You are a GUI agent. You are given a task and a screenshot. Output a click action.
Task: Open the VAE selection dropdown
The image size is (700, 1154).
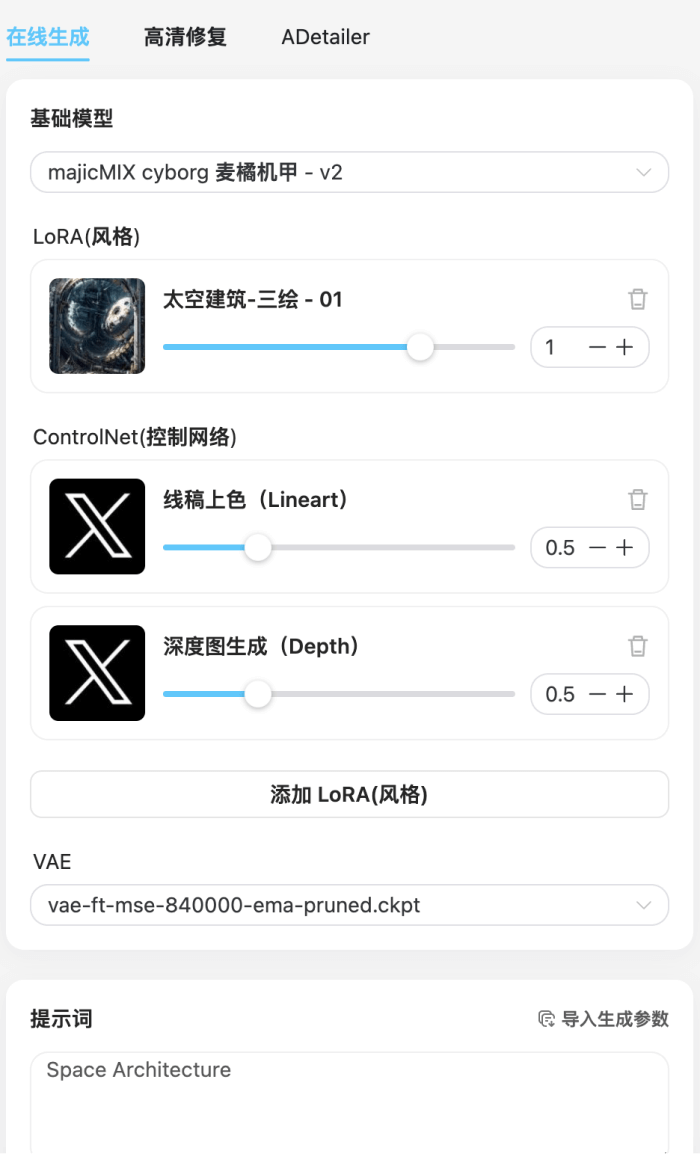coord(349,905)
